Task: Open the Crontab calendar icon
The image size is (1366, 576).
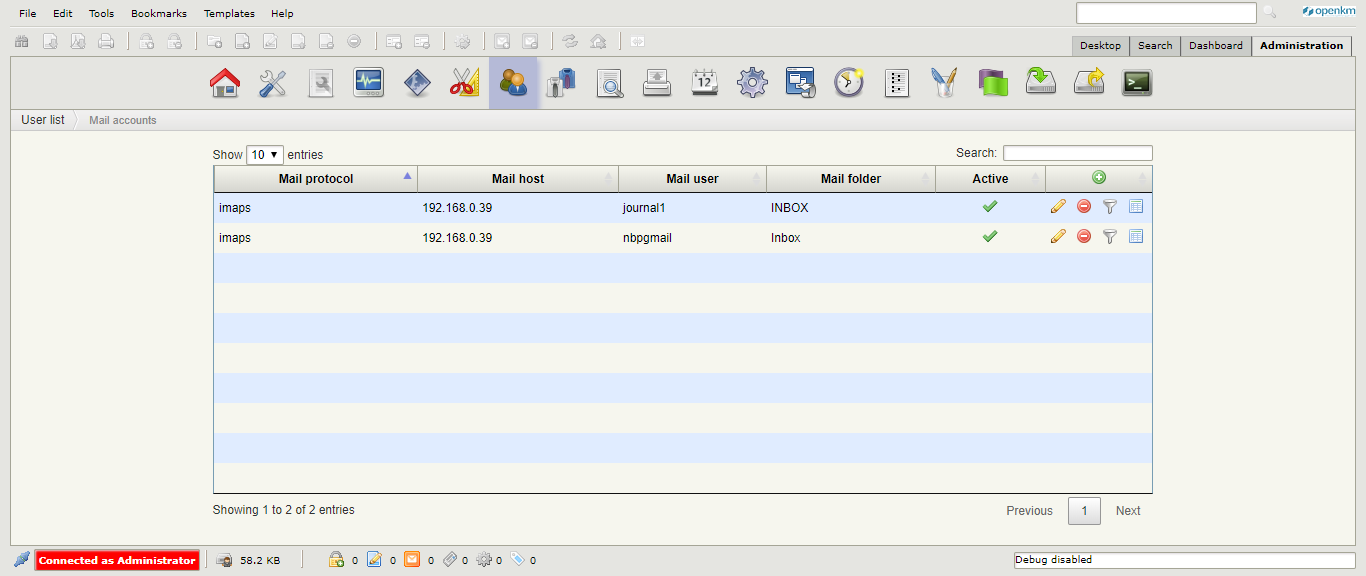Action: [705, 83]
